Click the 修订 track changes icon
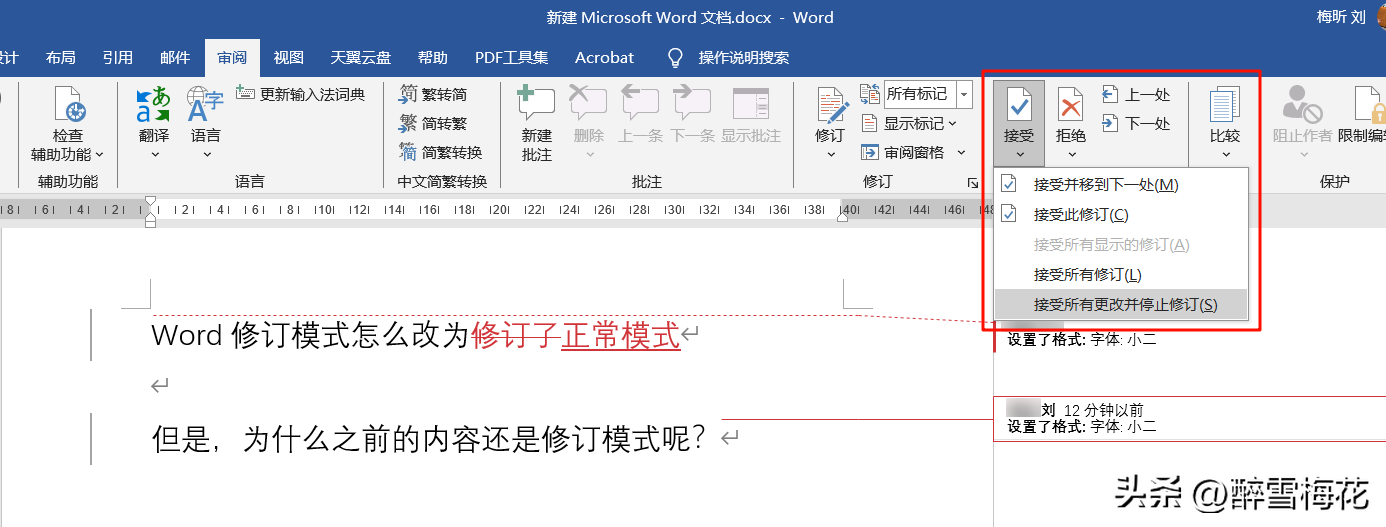Screen dimensions: 1386x527 (831, 105)
